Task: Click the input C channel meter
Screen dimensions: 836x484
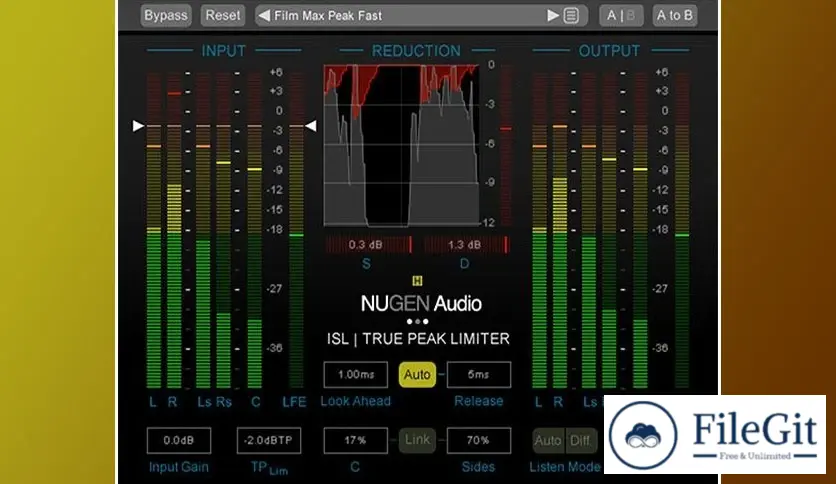Action: coord(255,230)
